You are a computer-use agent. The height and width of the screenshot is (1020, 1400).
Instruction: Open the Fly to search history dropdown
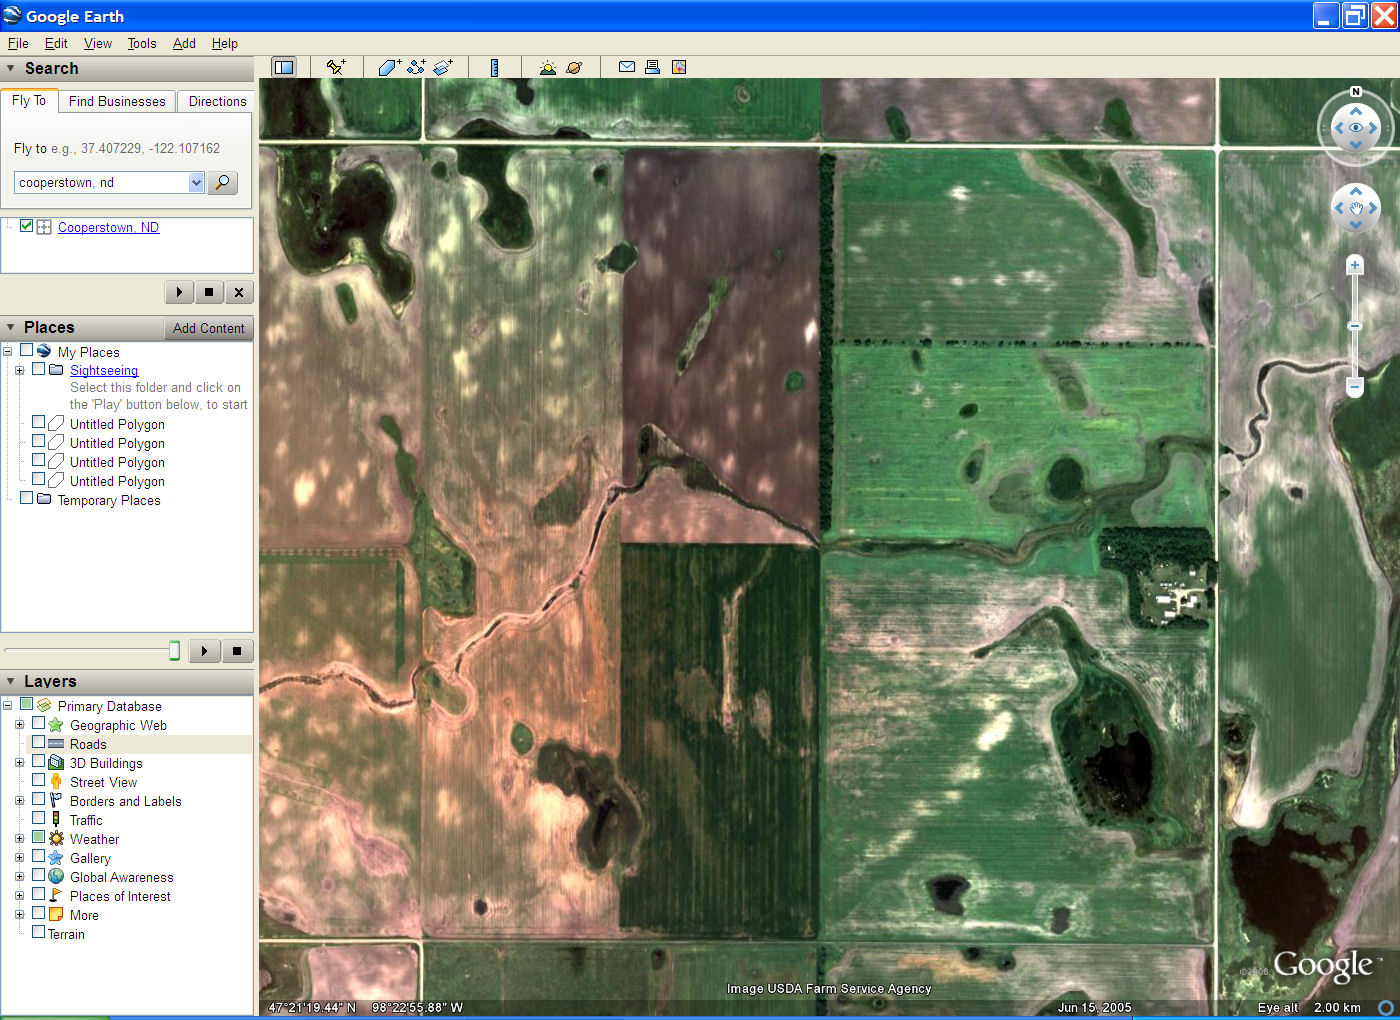tap(196, 182)
